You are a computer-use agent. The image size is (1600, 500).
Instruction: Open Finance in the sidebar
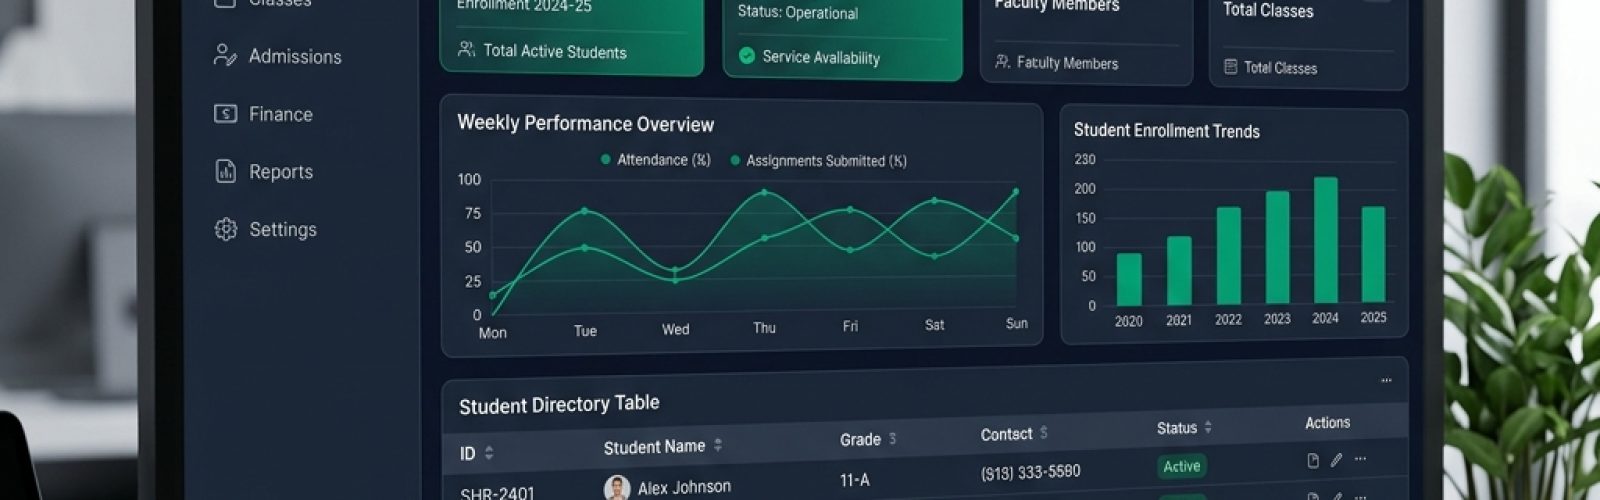[264, 114]
